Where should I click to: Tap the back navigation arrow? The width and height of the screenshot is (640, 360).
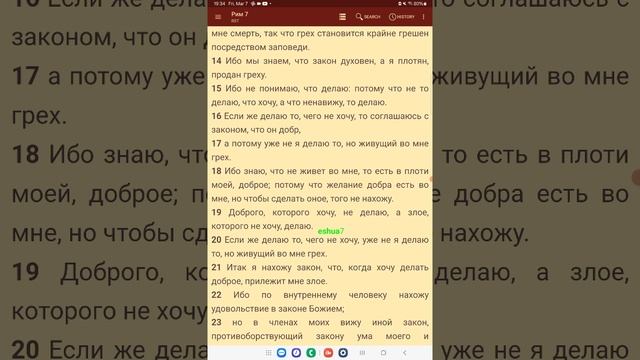coord(404,353)
